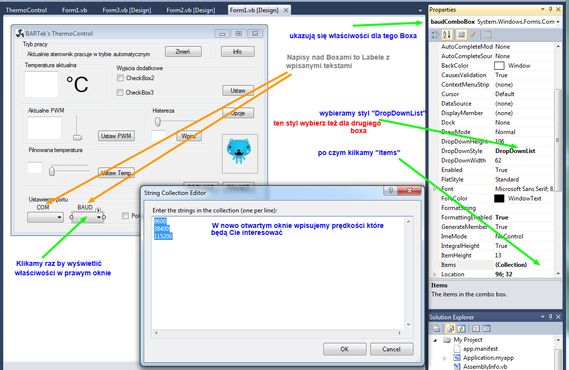This screenshot has width=569, height=370.
Task: Pin the Solution Explorer panel
Action: (x=551, y=317)
